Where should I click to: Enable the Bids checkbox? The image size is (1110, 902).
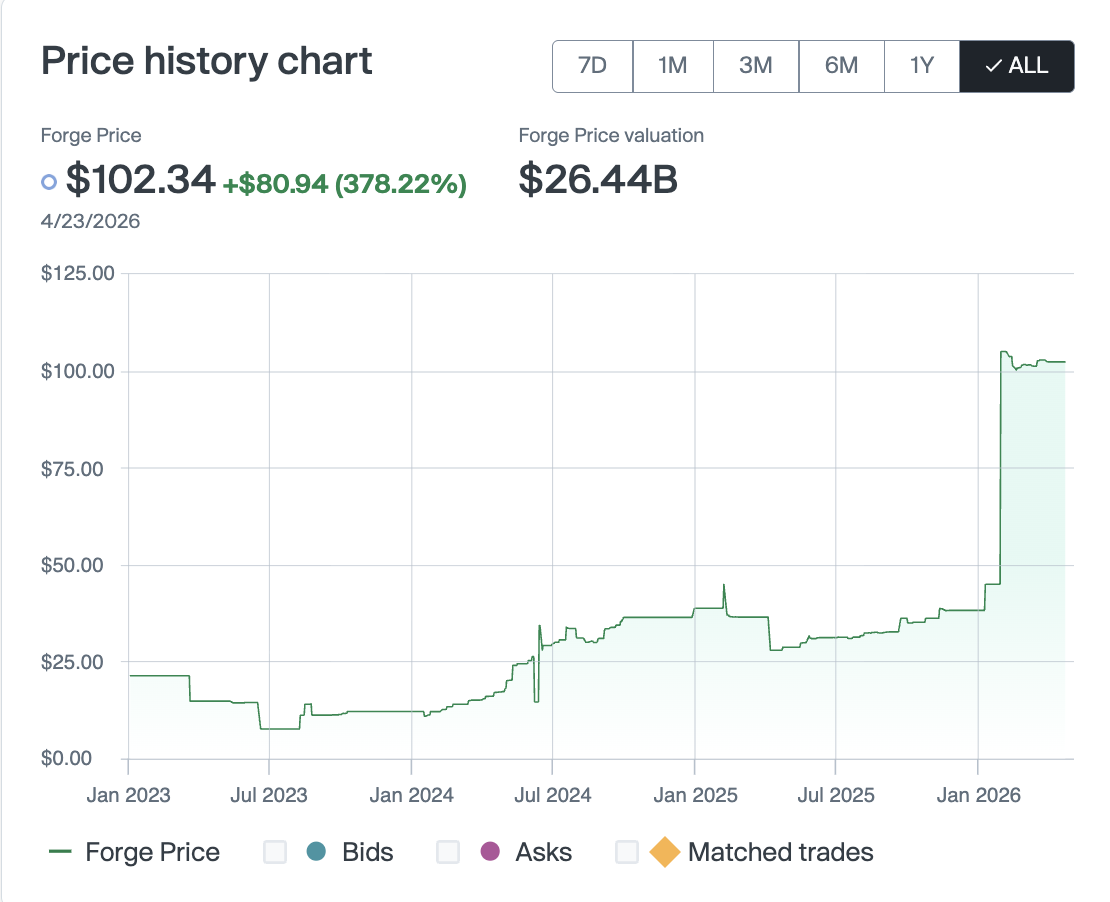click(x=274, y=852)
